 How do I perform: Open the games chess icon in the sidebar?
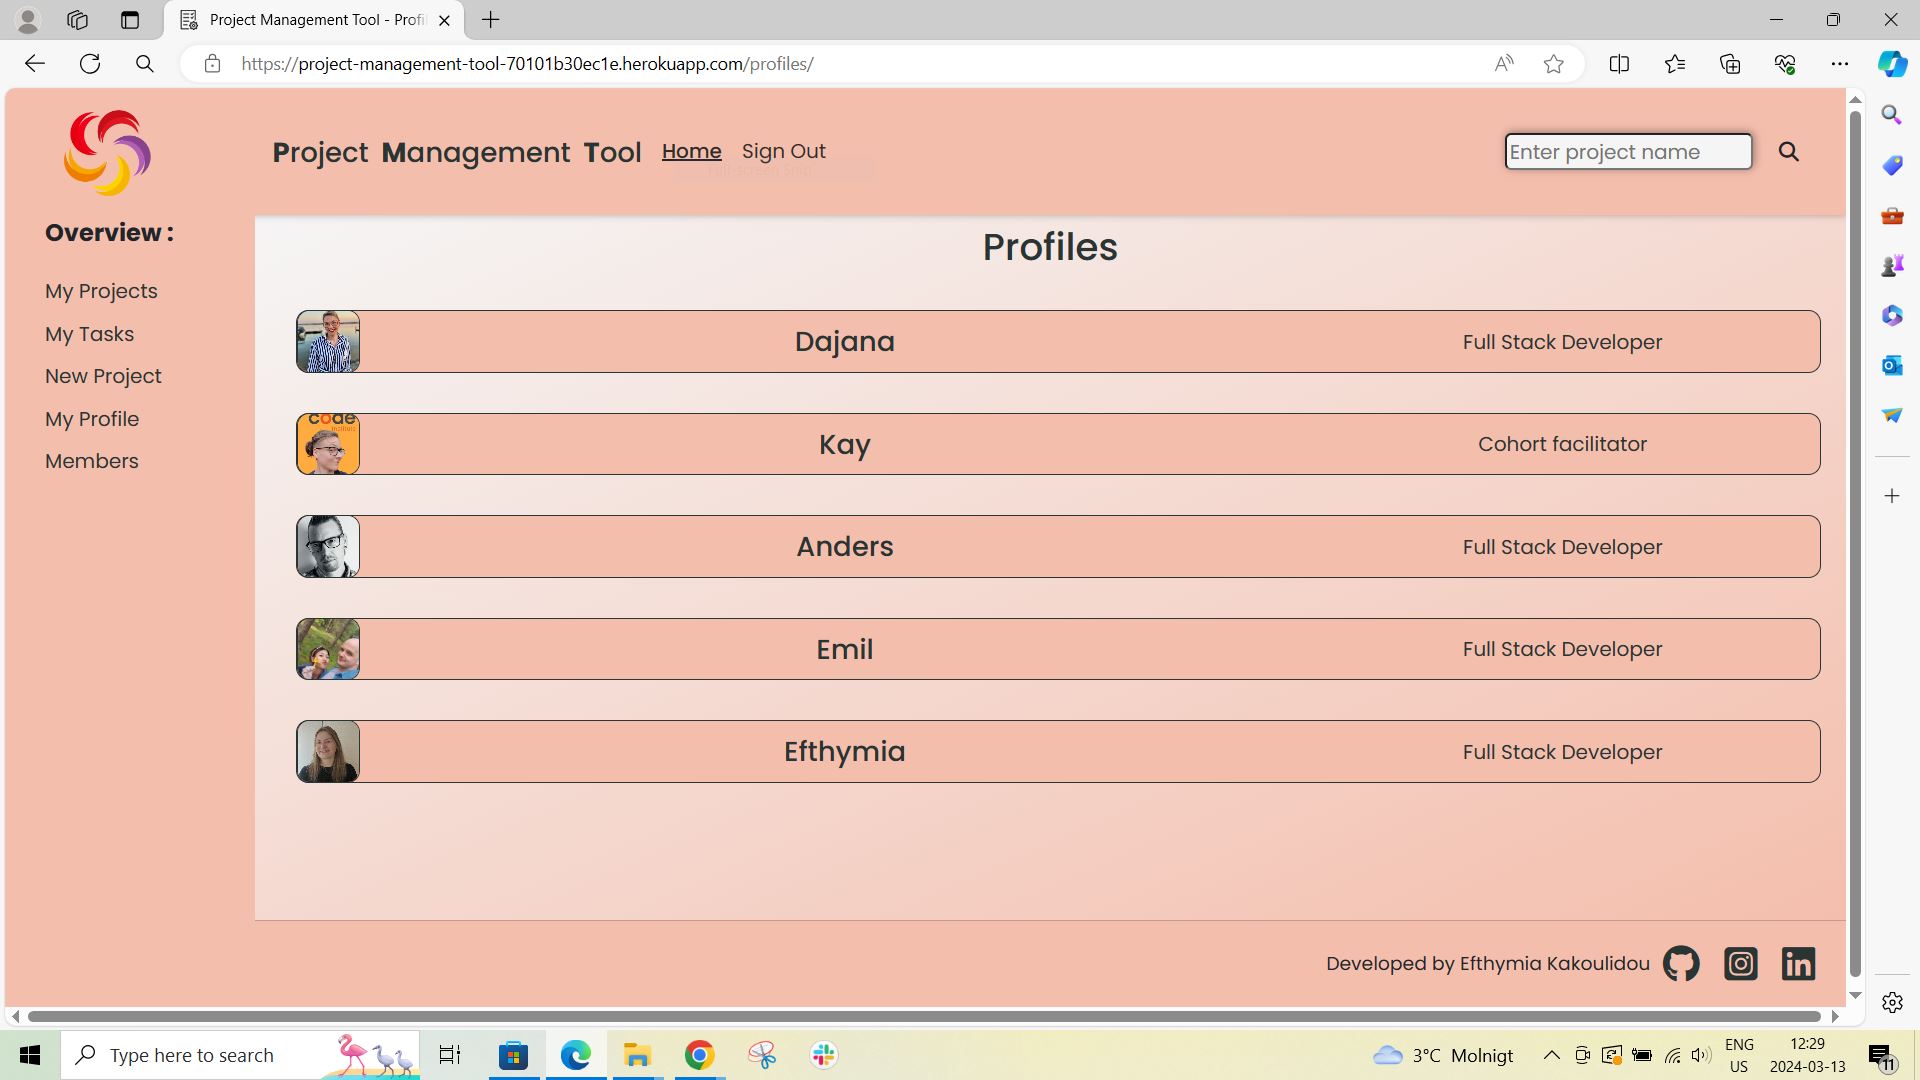(1891, 264)
